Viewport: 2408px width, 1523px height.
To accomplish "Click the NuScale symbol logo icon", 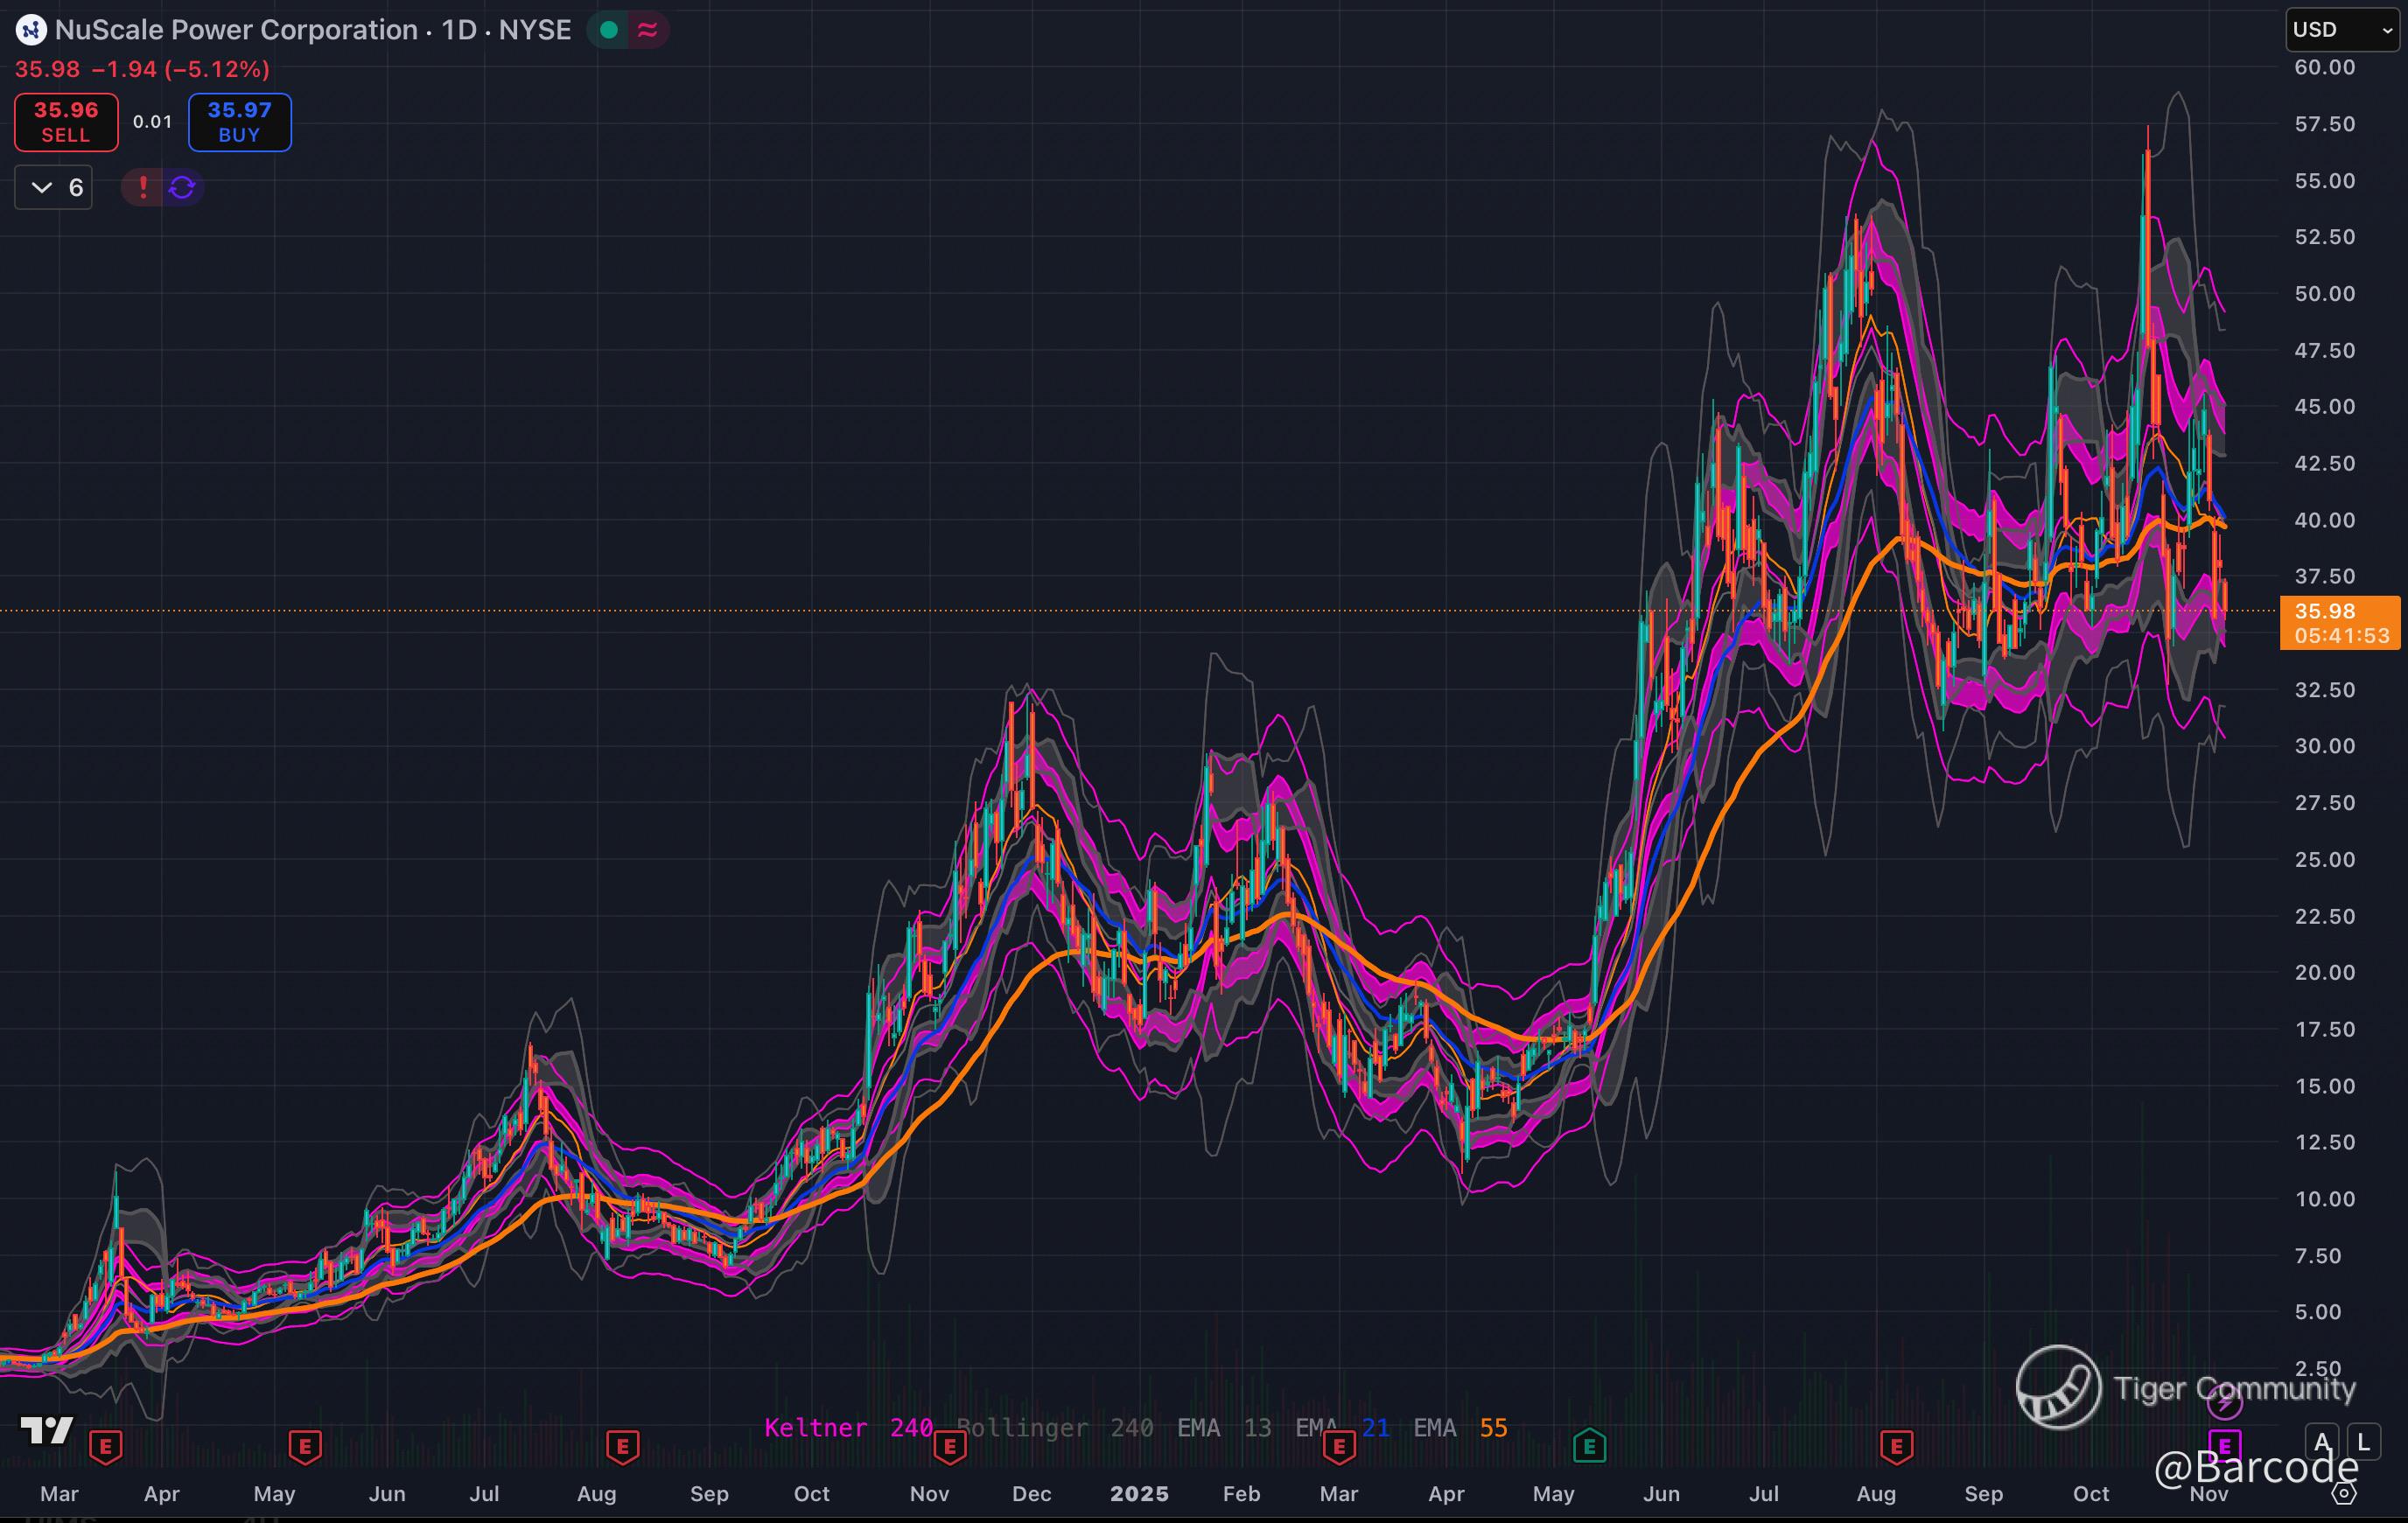I will [31, 30].
